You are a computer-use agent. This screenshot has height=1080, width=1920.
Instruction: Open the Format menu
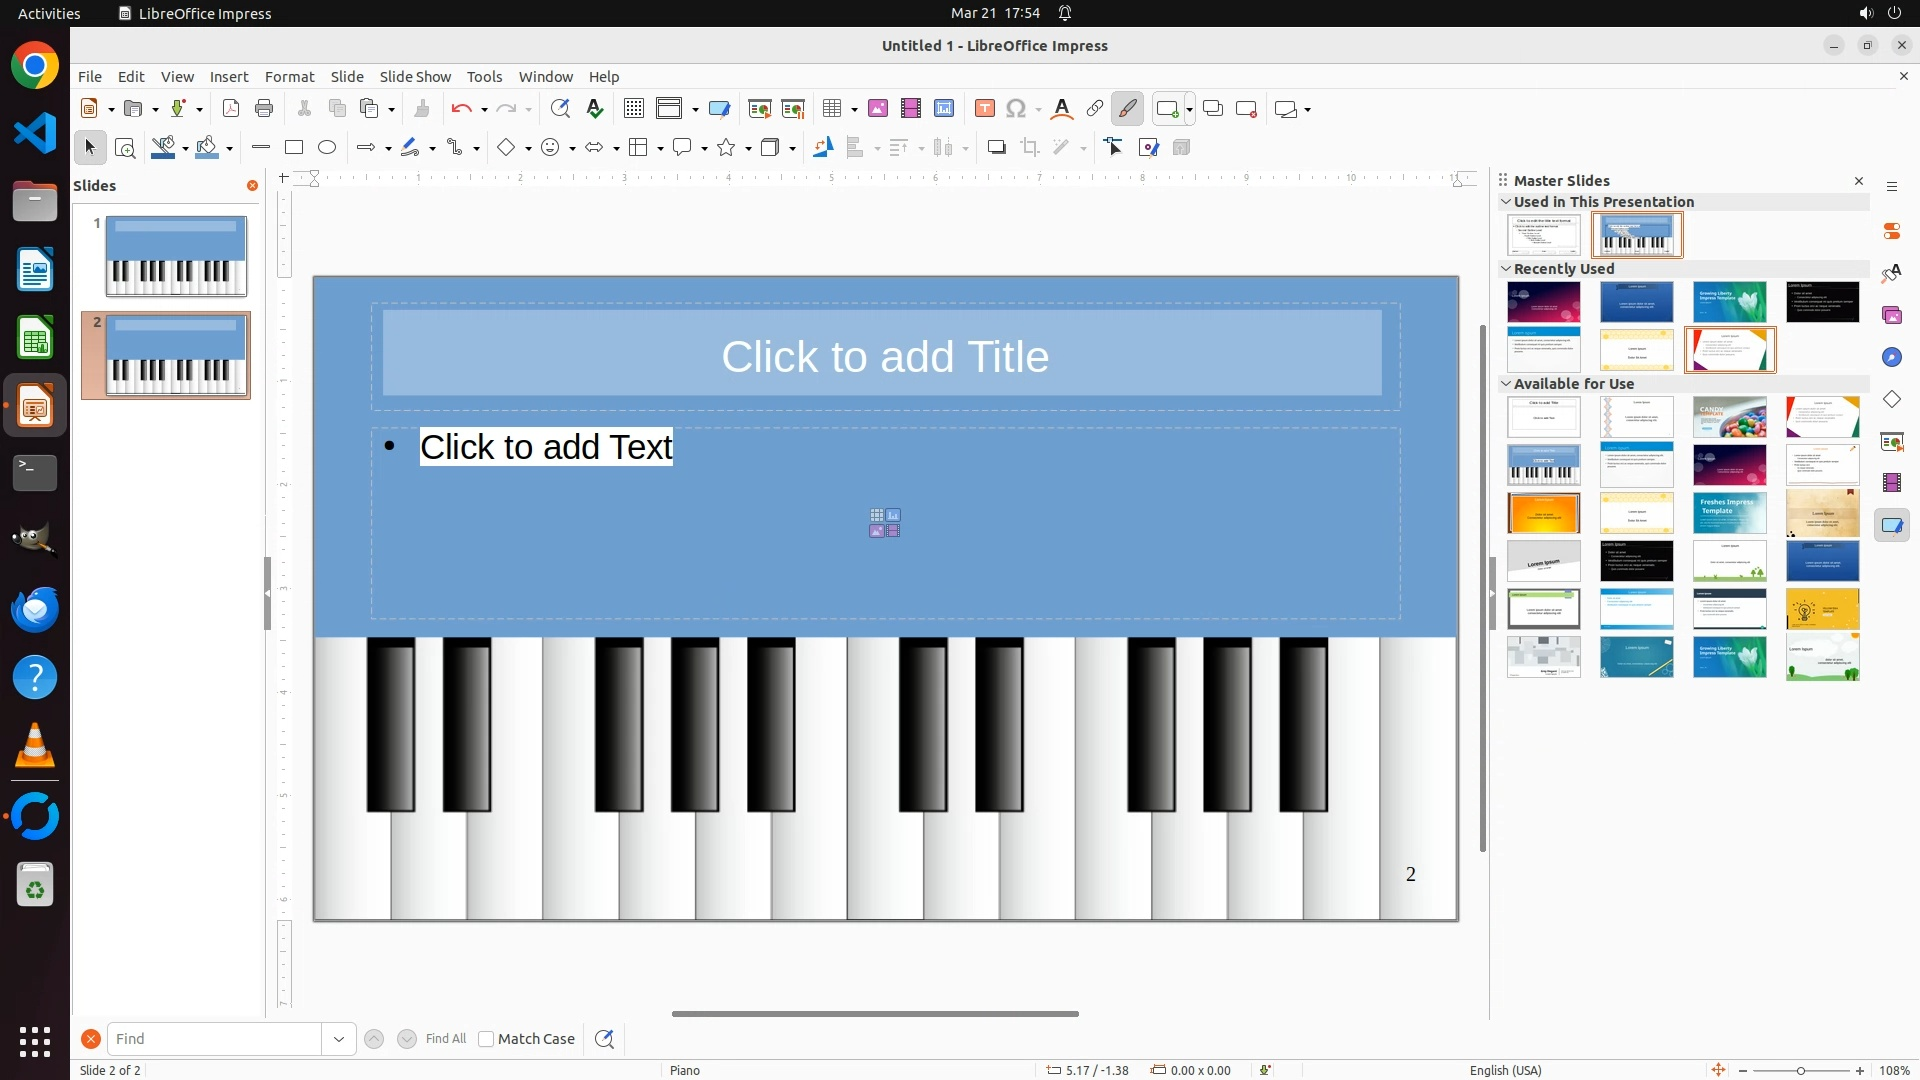[x=289, y=77]
